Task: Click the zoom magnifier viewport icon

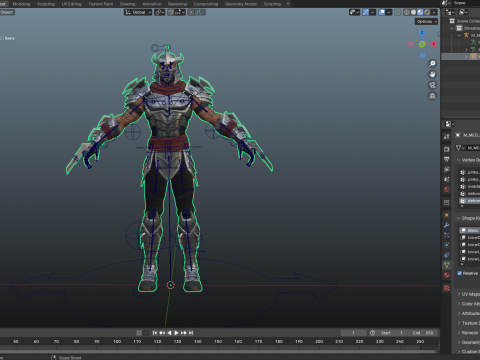Action: (432, 63)
